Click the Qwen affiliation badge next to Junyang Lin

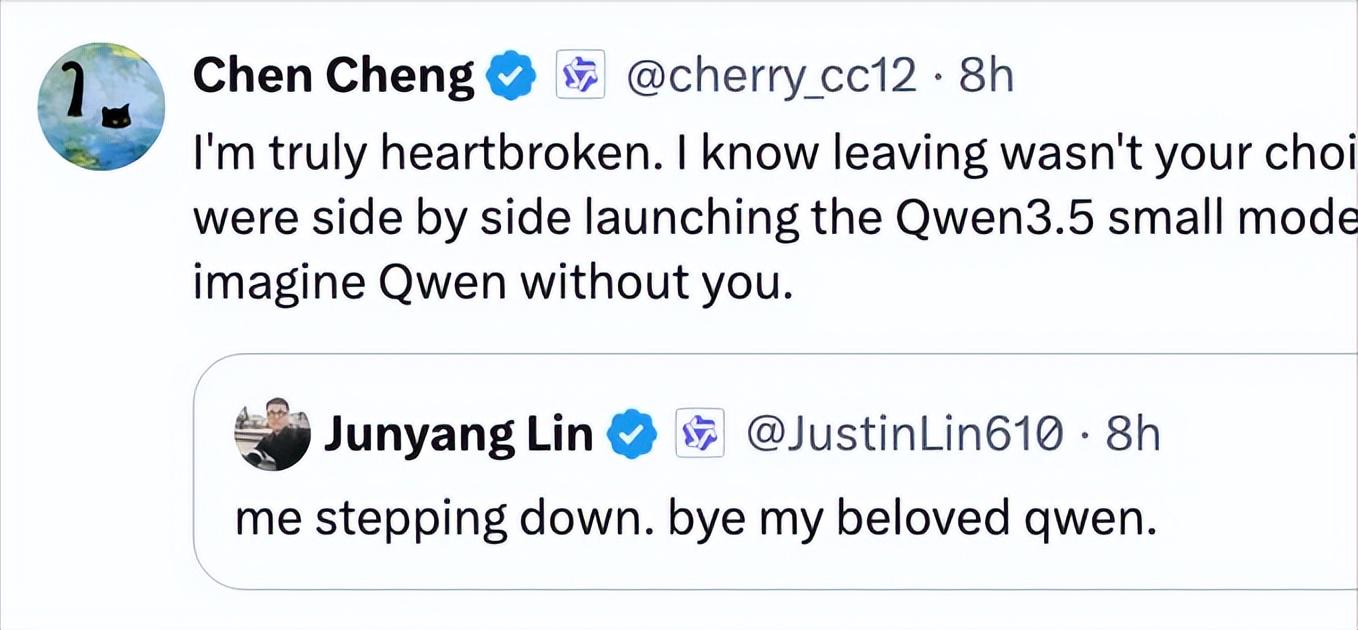tap(699, 434)
